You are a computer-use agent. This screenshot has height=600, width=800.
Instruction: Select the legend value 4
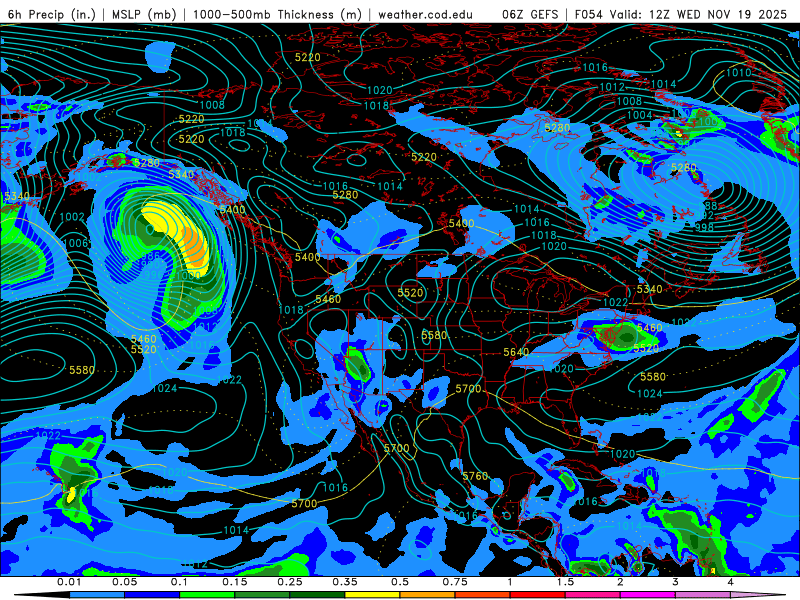coord(730,582)
